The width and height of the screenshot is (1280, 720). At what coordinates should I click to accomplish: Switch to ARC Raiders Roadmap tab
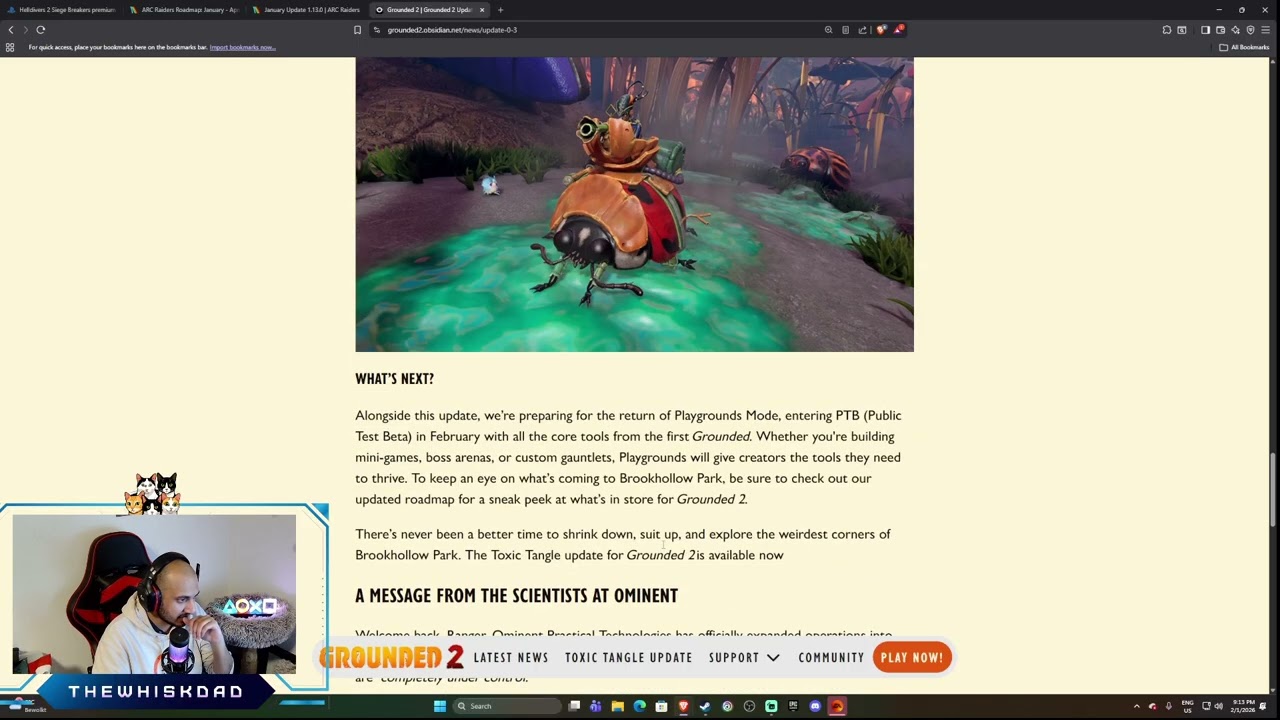click(x=183, y=10)
